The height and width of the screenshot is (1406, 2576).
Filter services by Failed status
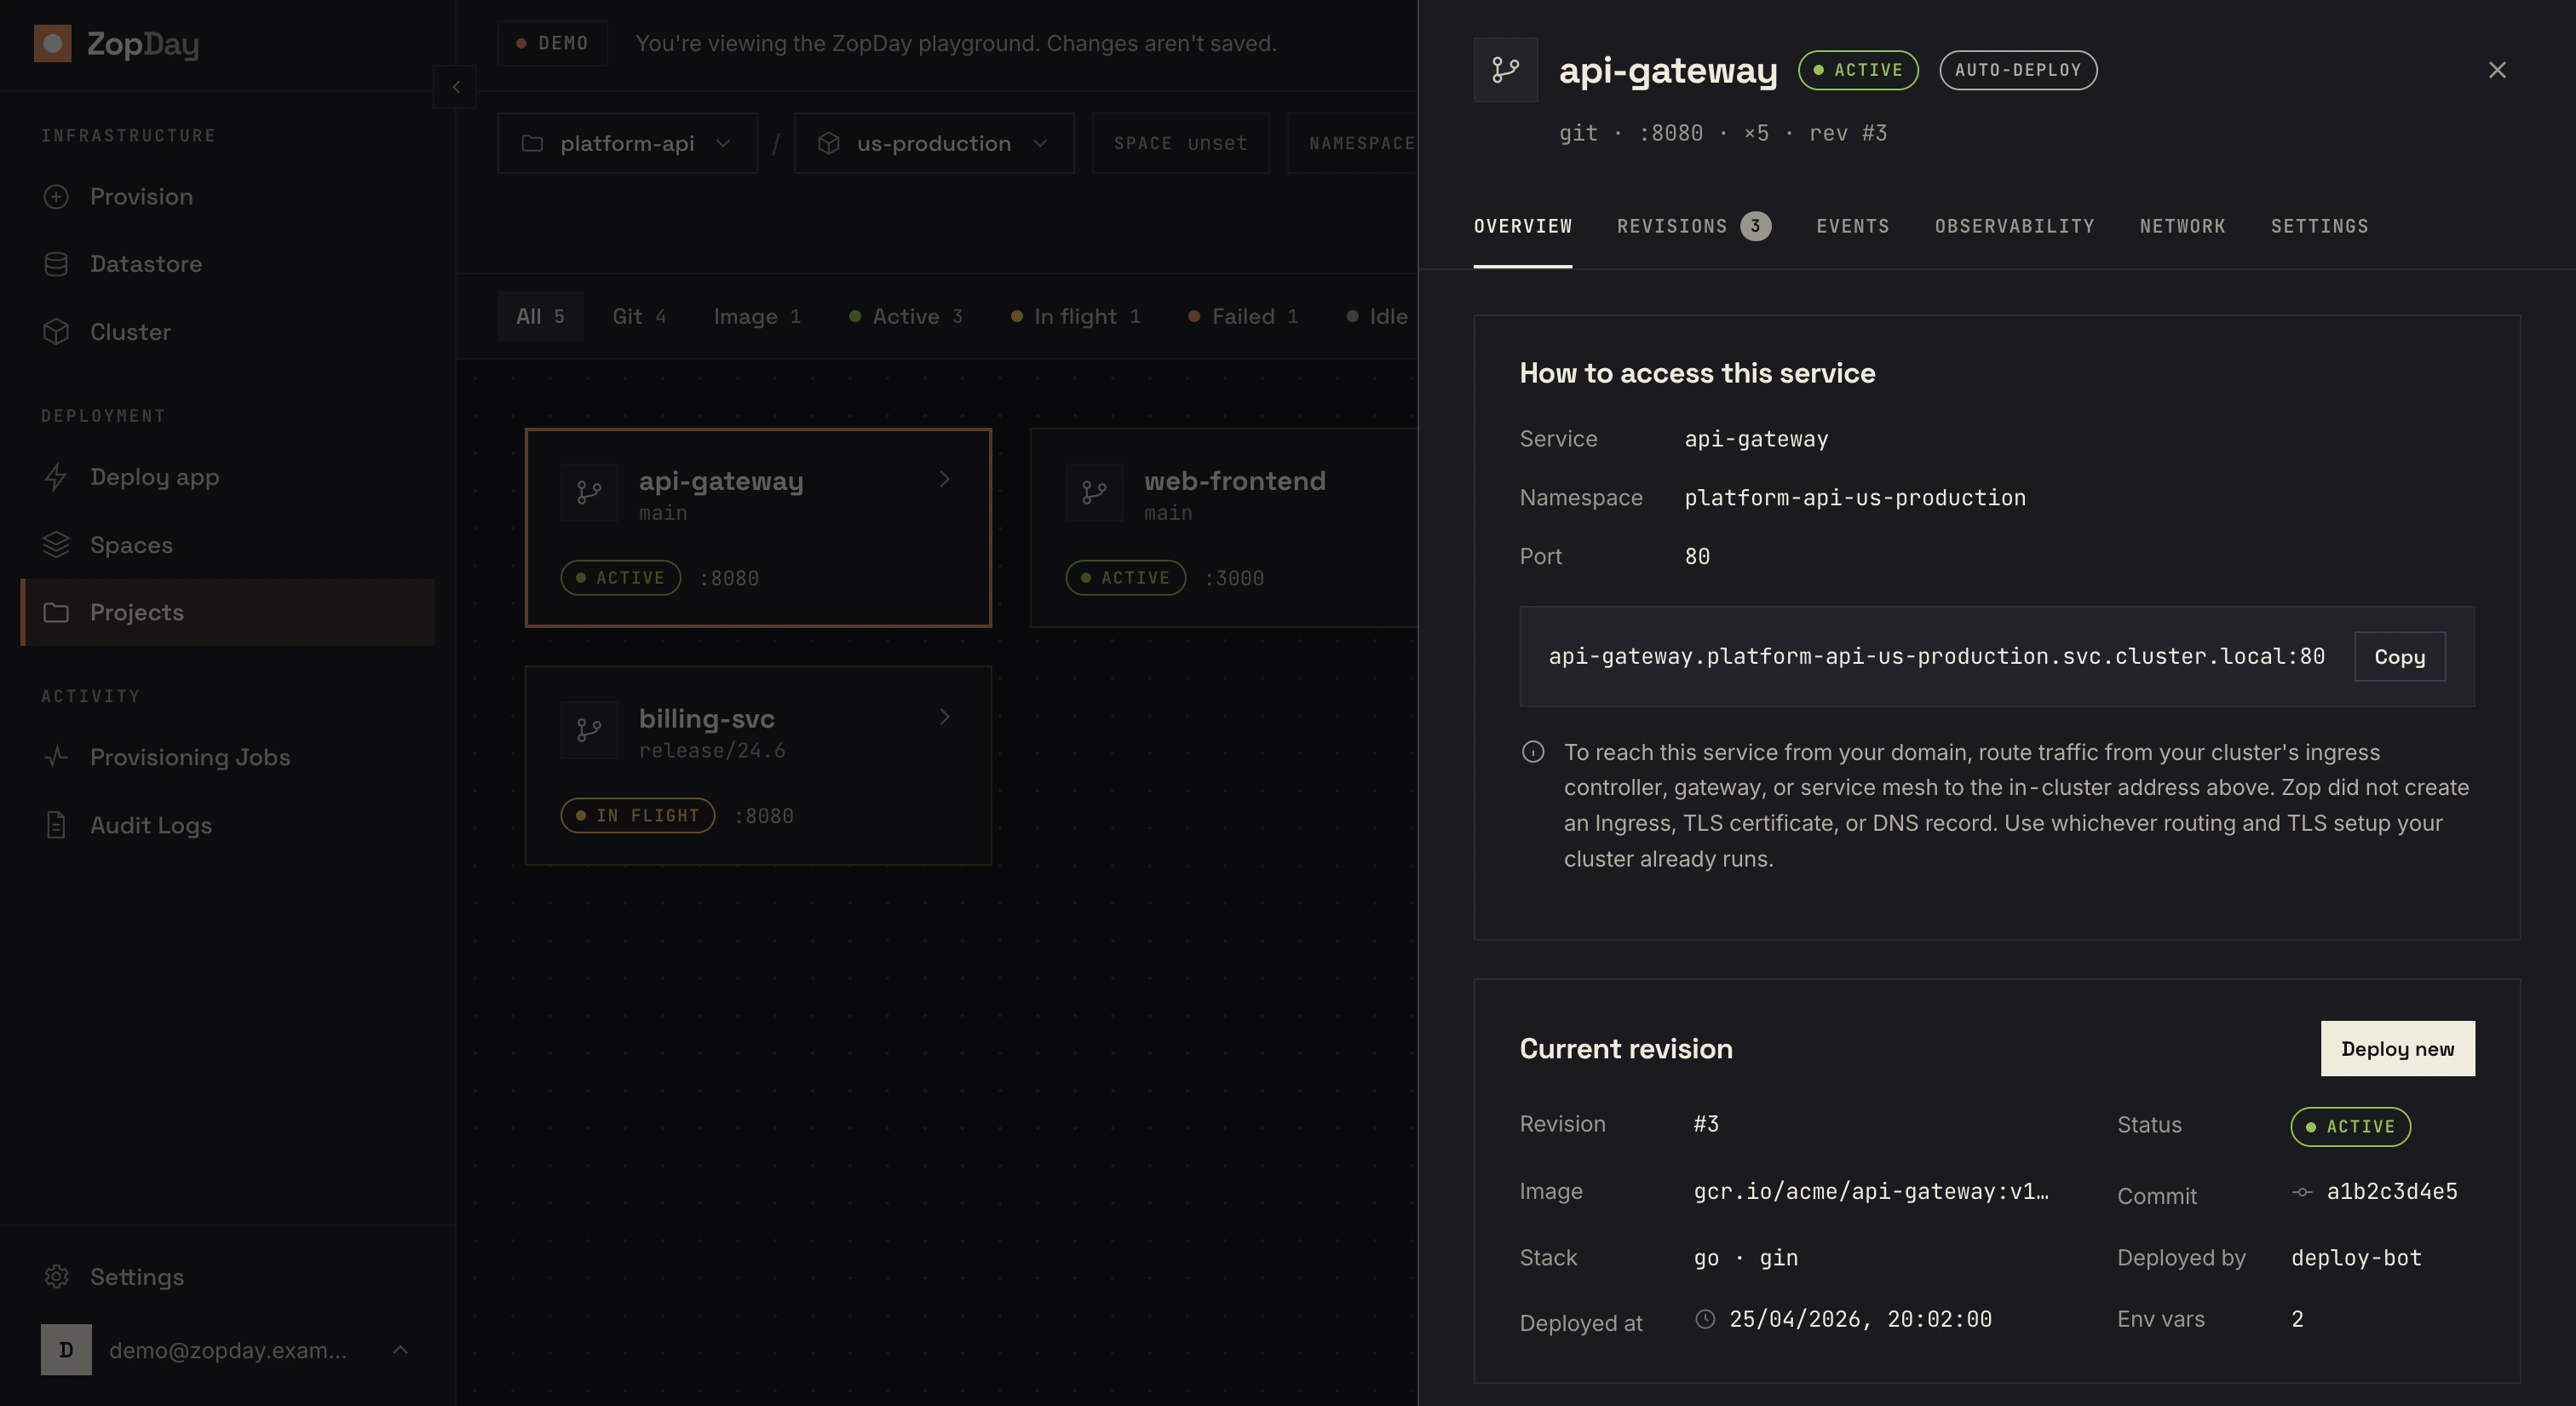[1243, 316]
